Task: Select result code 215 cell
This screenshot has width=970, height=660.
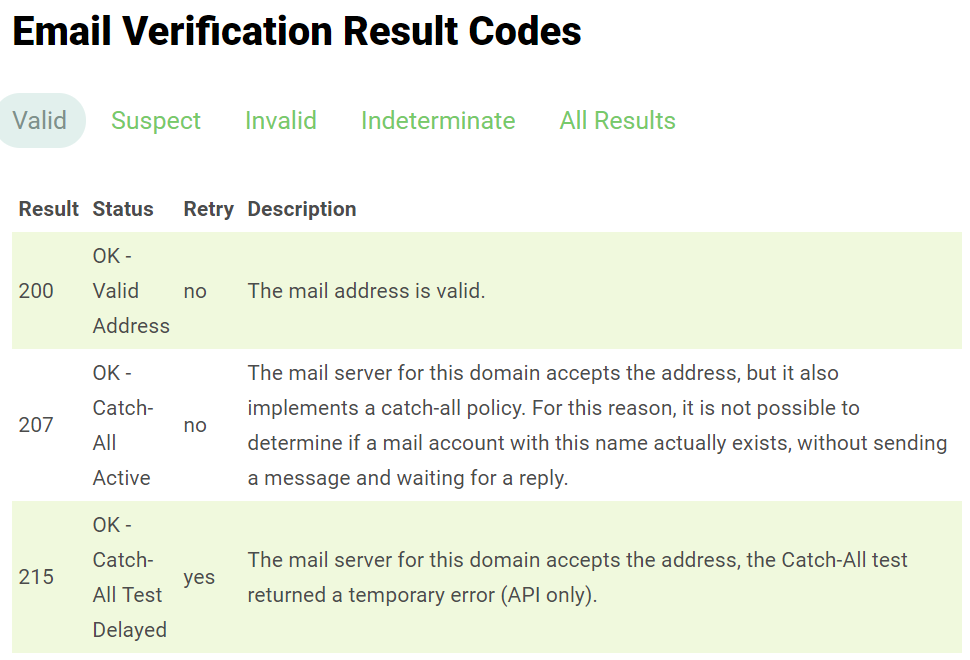Action: tap(36, 577)
